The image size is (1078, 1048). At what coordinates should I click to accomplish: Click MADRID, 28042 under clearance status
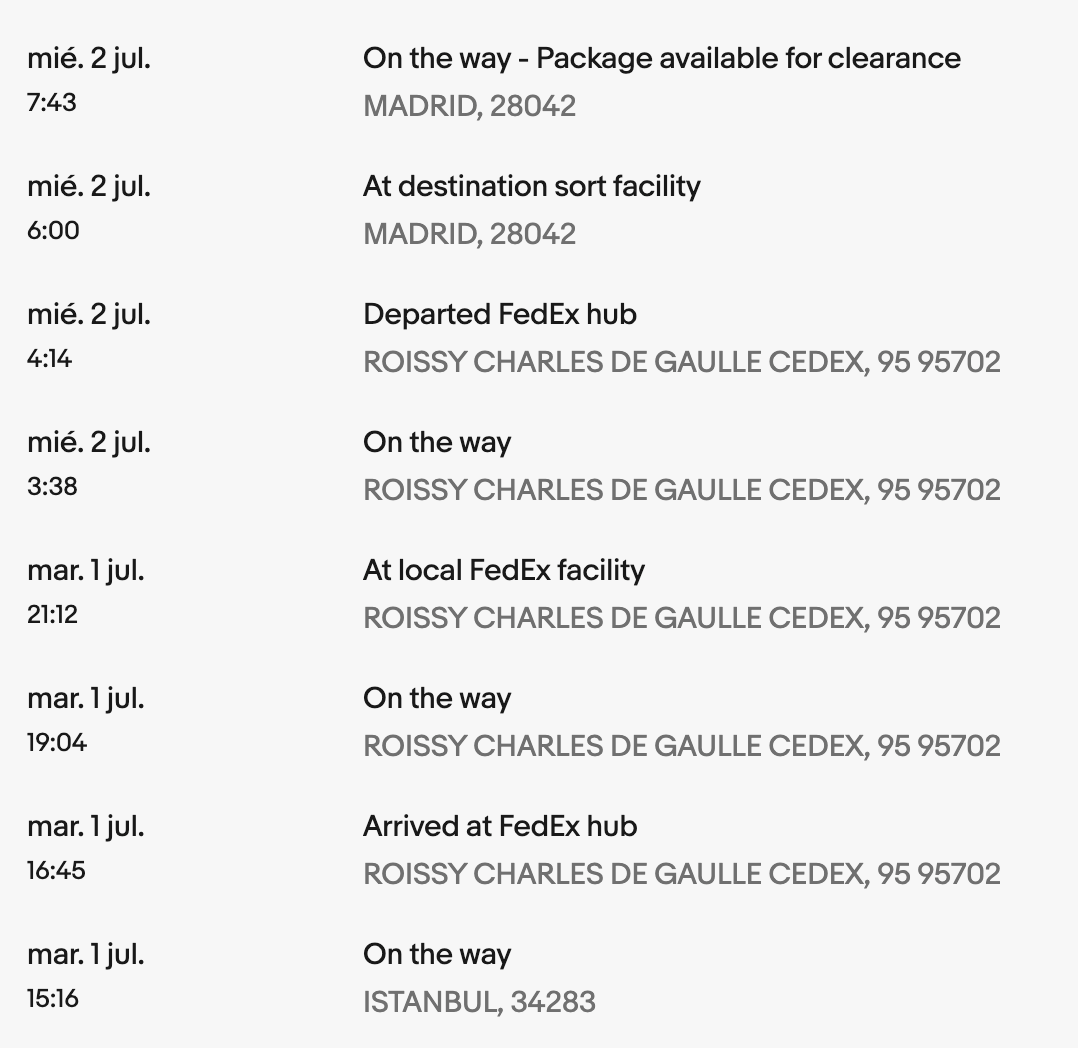tap(470, 106)
